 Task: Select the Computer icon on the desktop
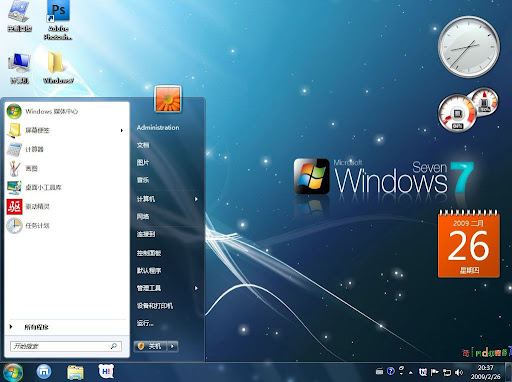19,68
